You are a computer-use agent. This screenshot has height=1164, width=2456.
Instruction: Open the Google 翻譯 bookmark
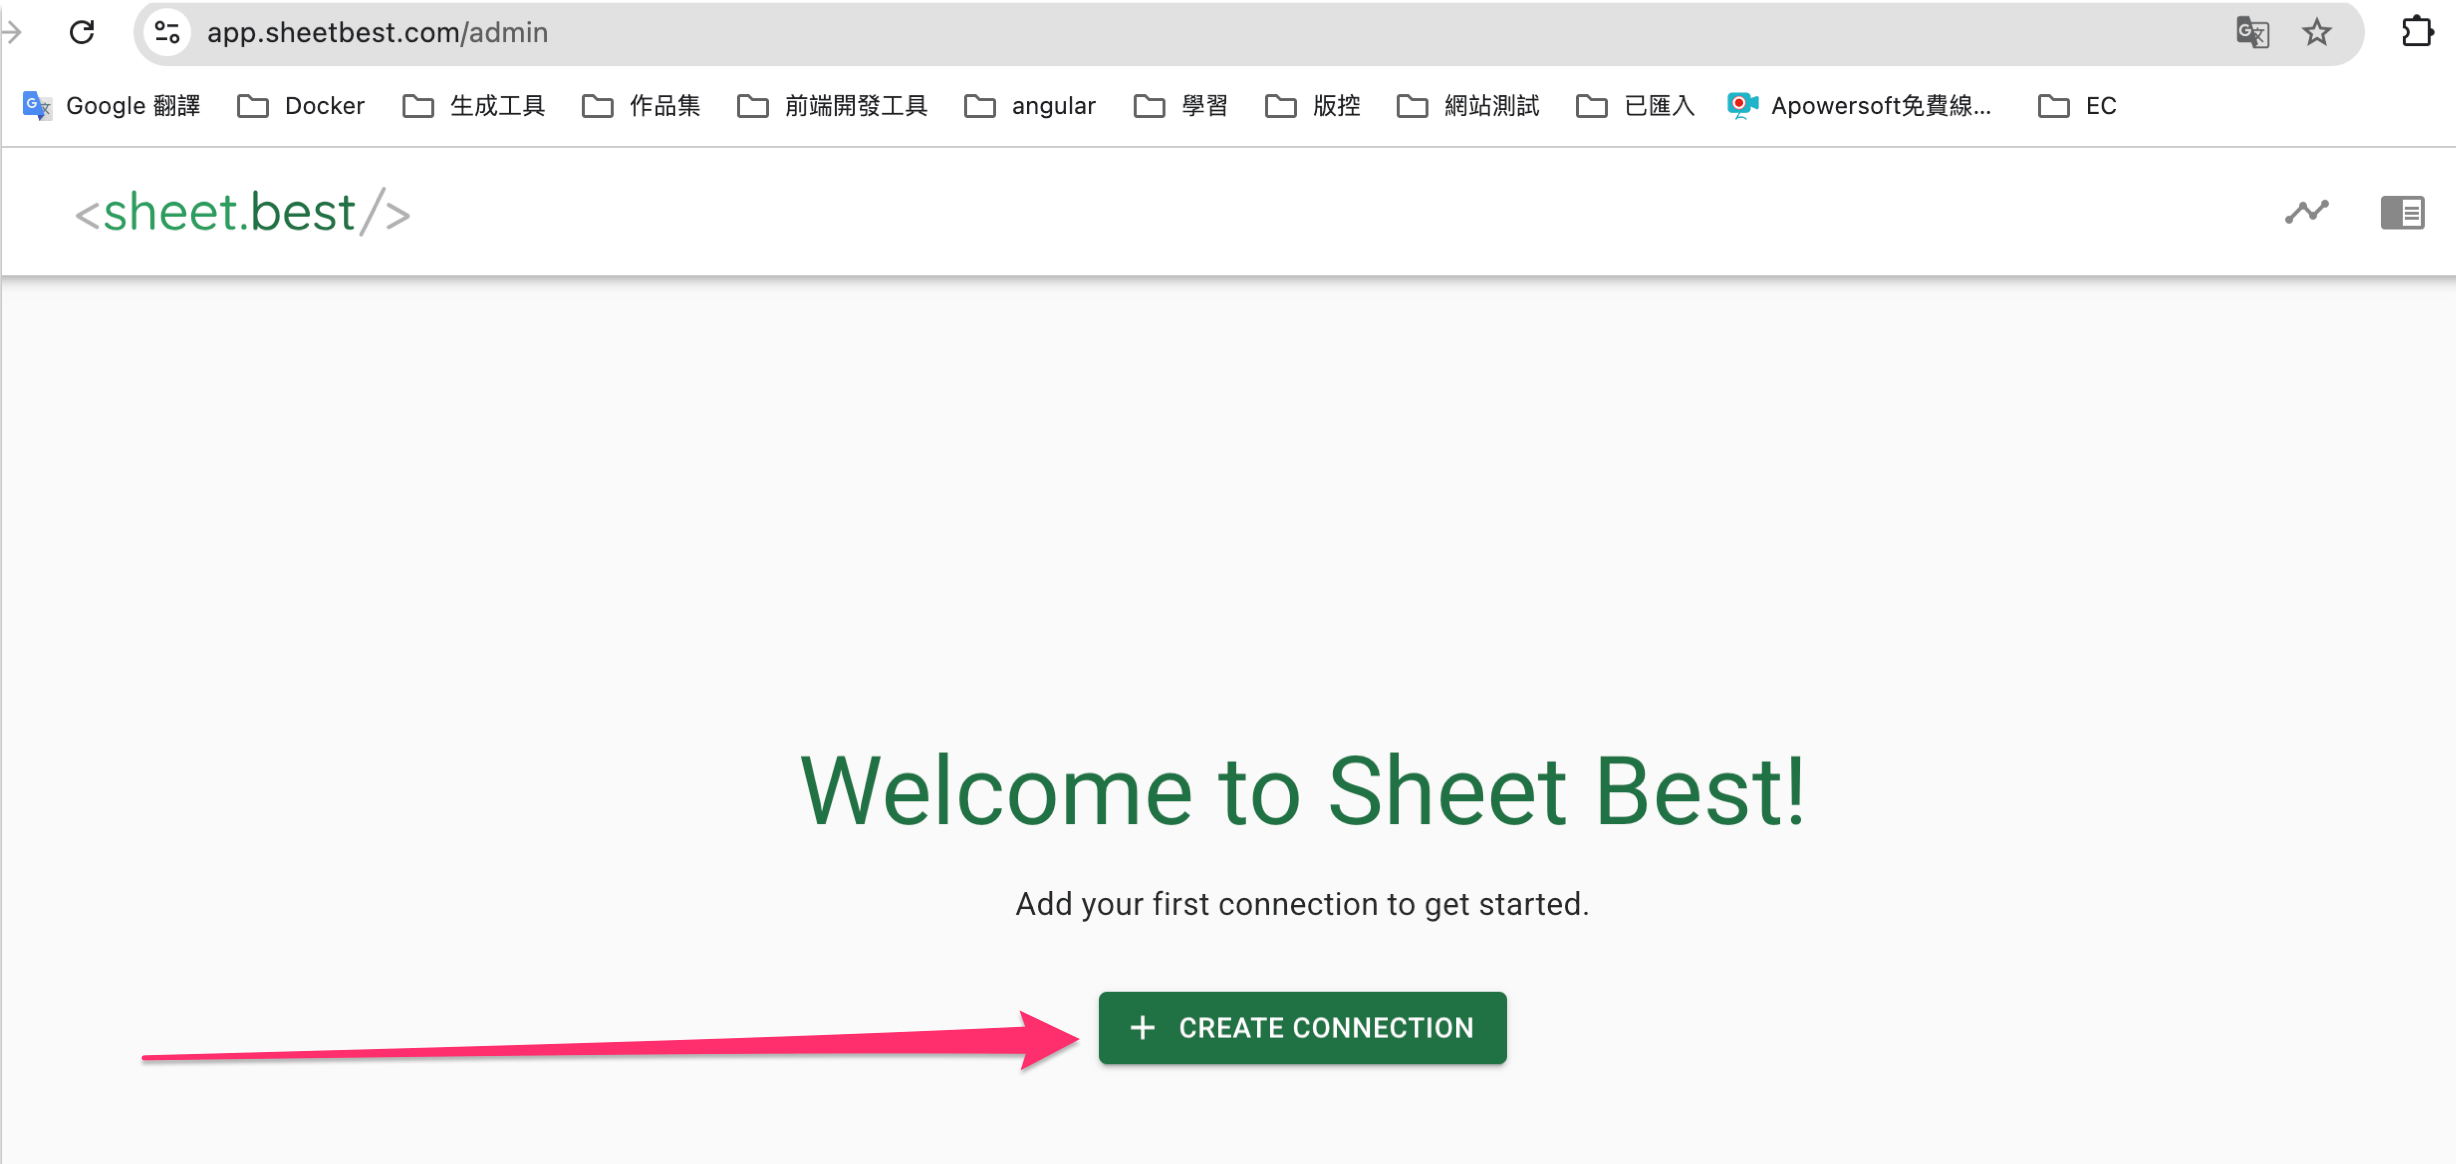[x=112, y=105]
